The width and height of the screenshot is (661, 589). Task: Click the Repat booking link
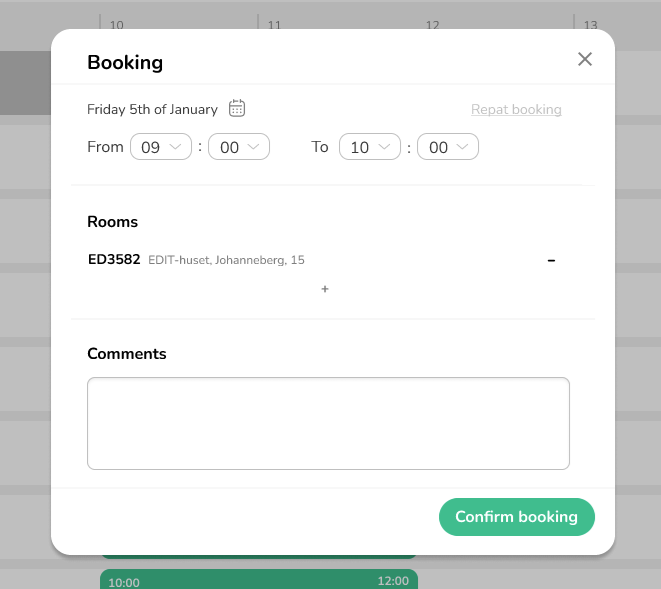[516, 110]
